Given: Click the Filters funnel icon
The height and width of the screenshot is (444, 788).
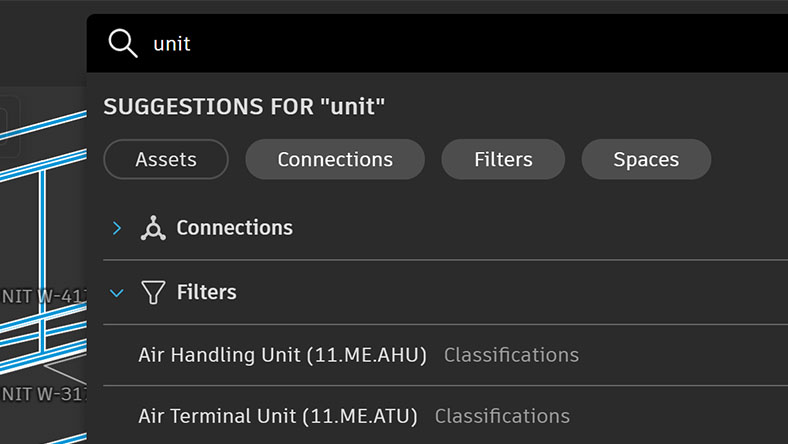Looking at the screenshot, I should [x=152, y=293].
